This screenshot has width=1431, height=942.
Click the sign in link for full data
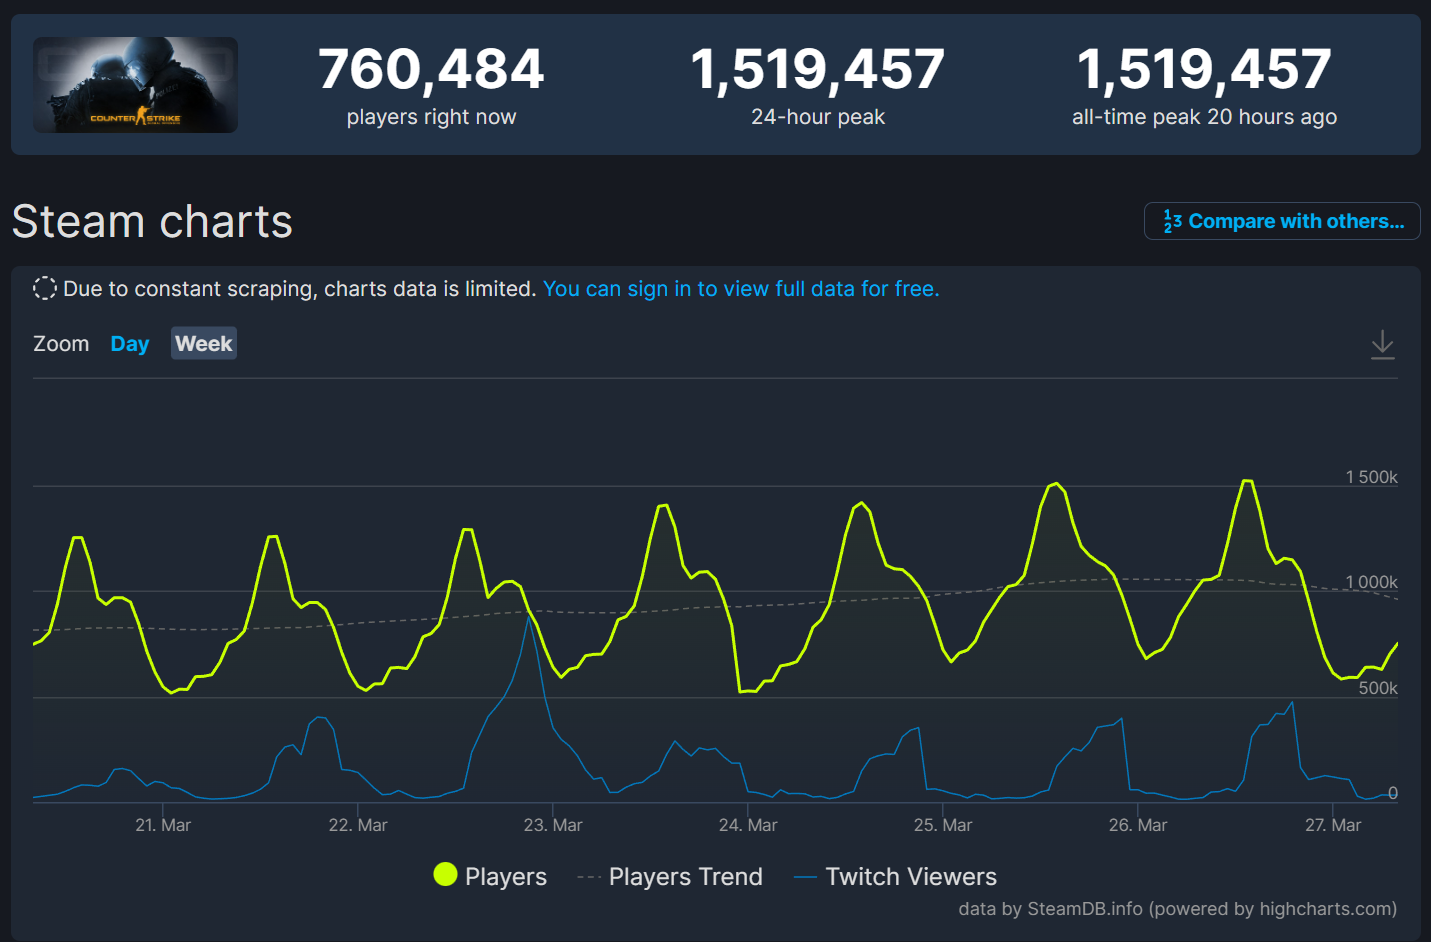point(741,288)
